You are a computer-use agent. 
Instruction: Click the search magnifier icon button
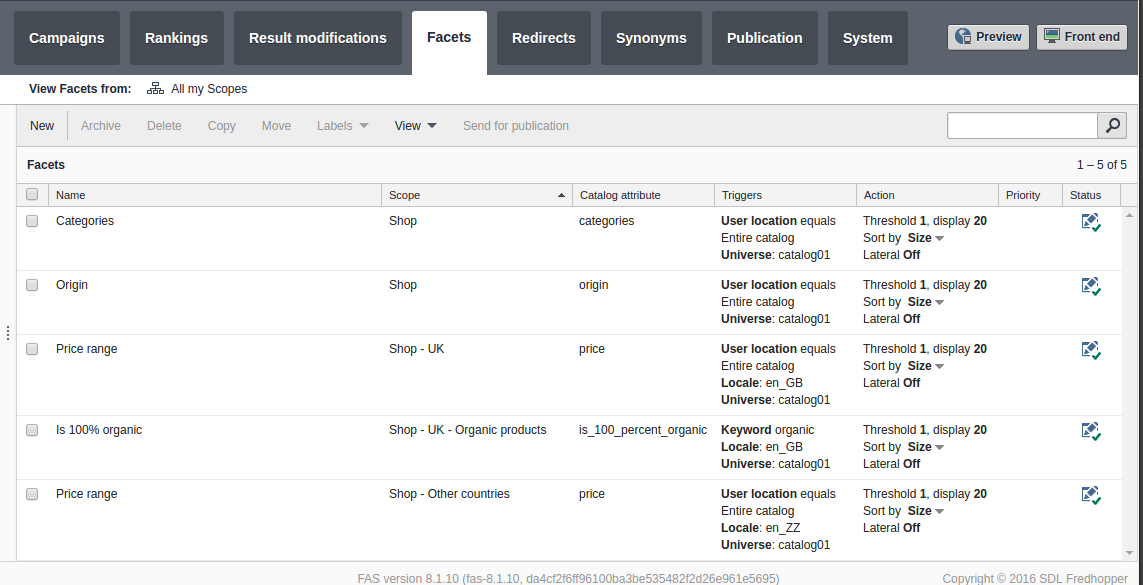(x=1112, y=125)
